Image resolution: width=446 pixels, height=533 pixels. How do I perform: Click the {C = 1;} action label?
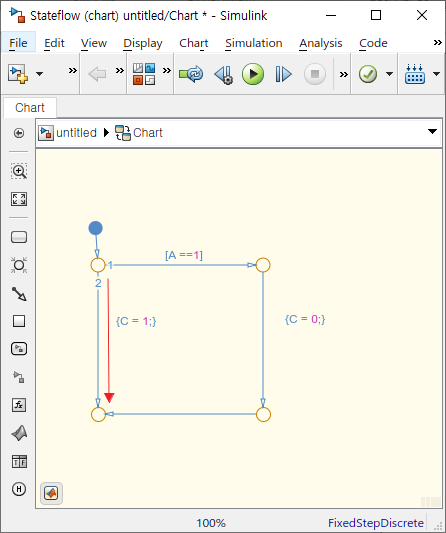coord(136,321)
